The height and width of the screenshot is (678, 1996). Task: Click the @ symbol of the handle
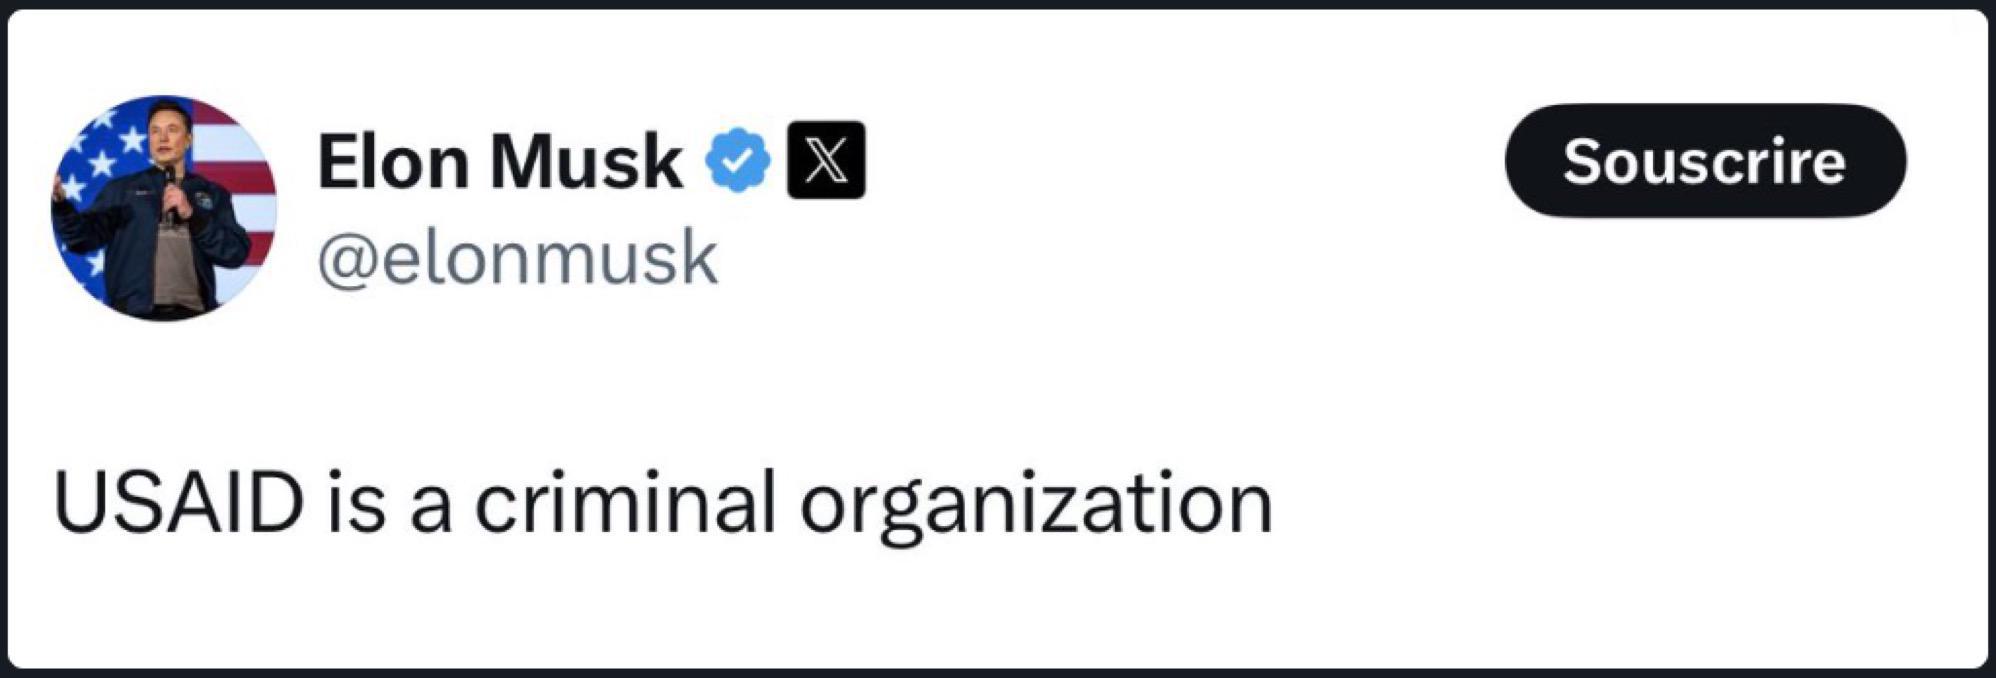point(344,260)
